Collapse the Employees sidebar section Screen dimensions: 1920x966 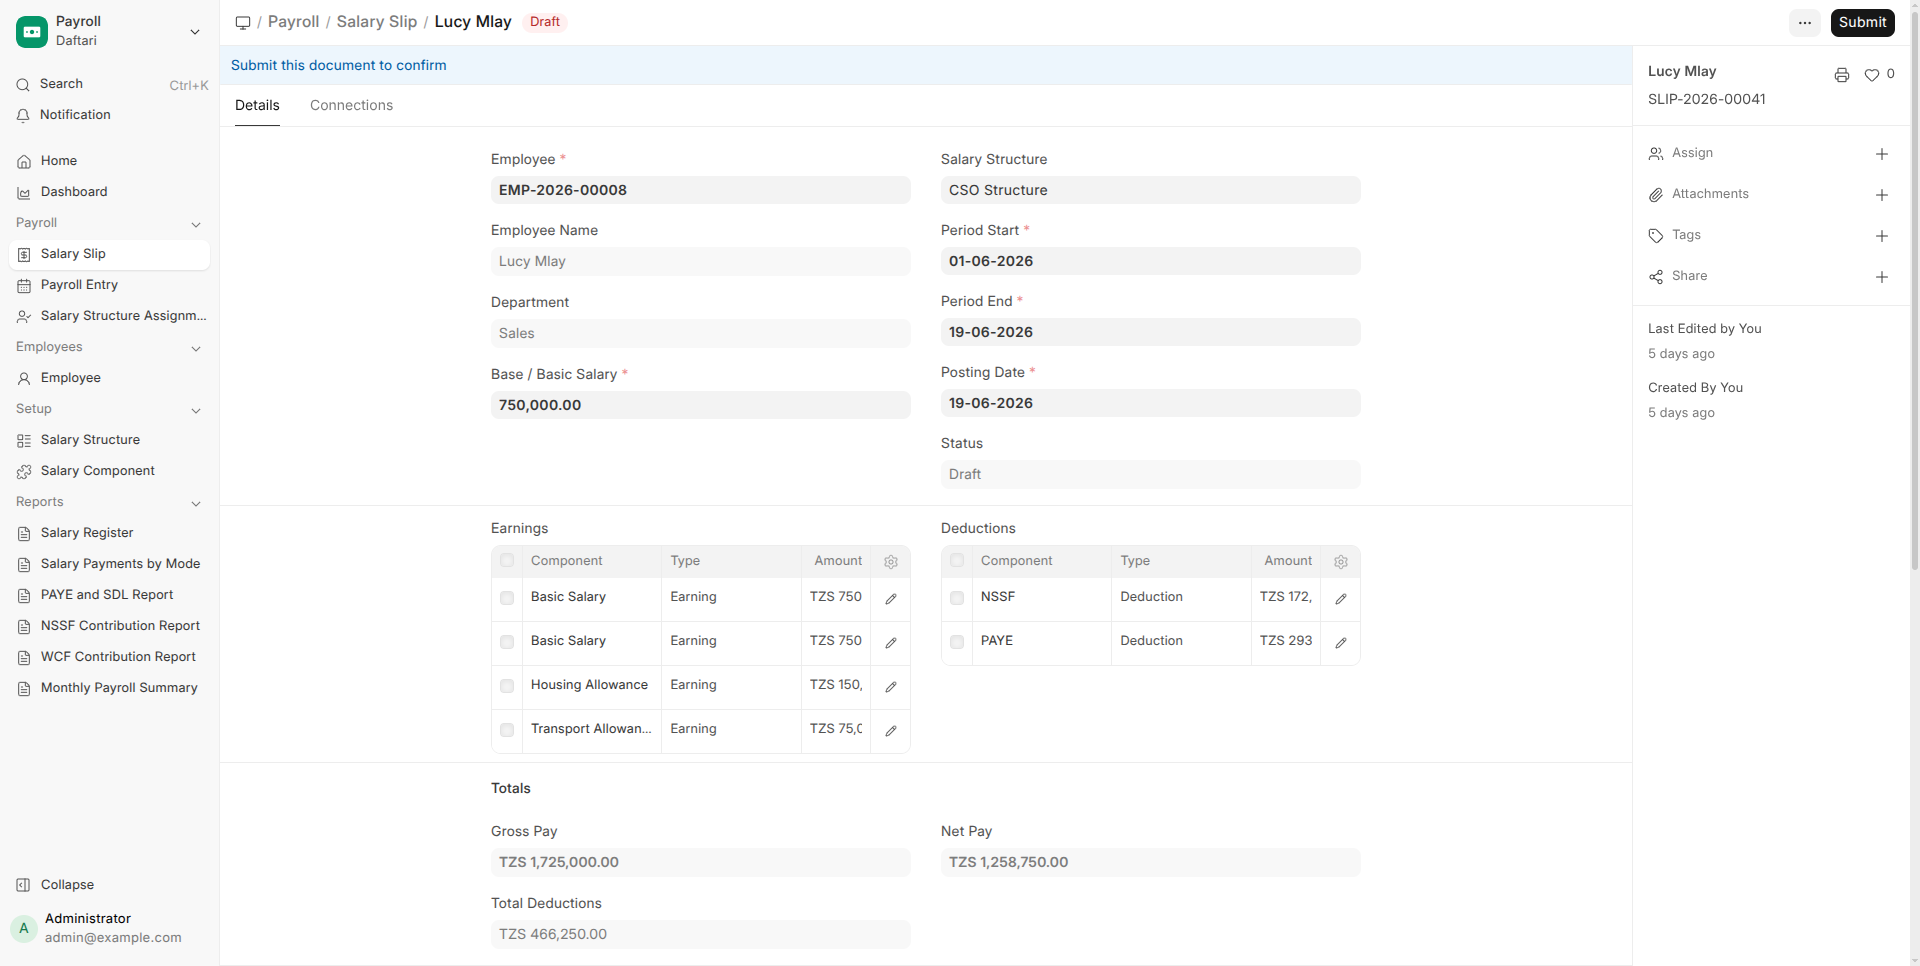tap(196, 348)
